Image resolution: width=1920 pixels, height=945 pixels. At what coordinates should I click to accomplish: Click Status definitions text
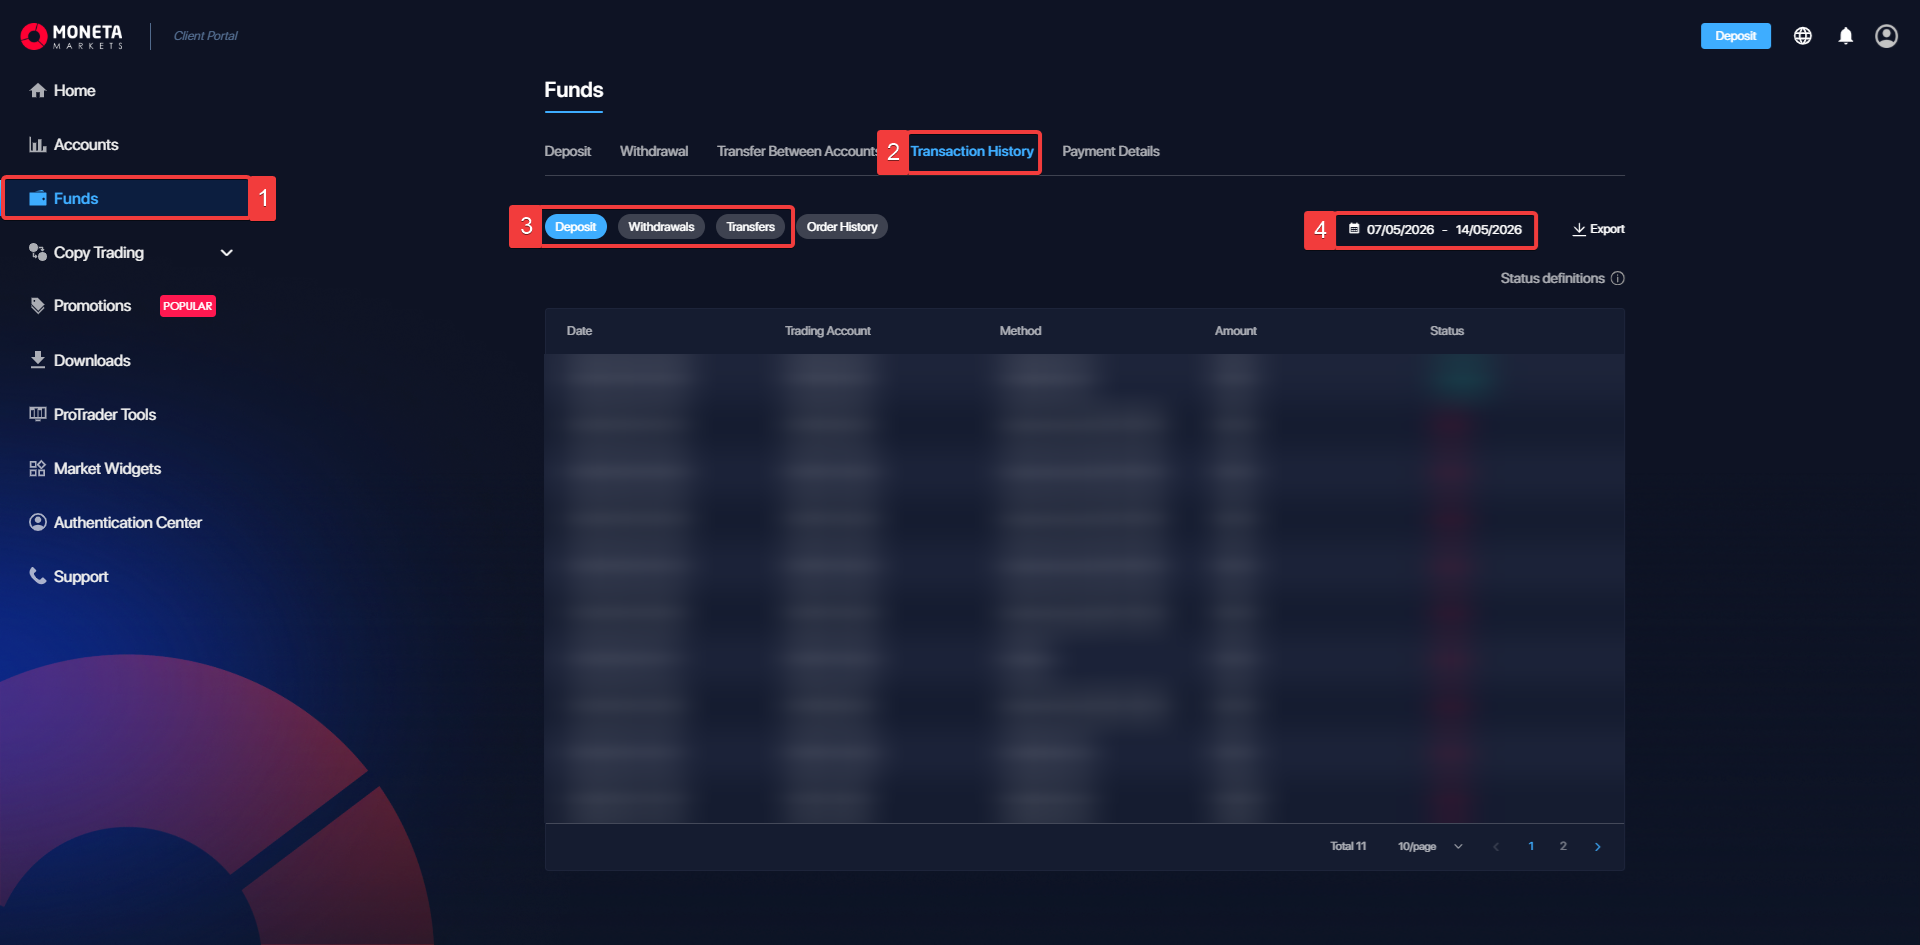click(x=1552, y=278)
